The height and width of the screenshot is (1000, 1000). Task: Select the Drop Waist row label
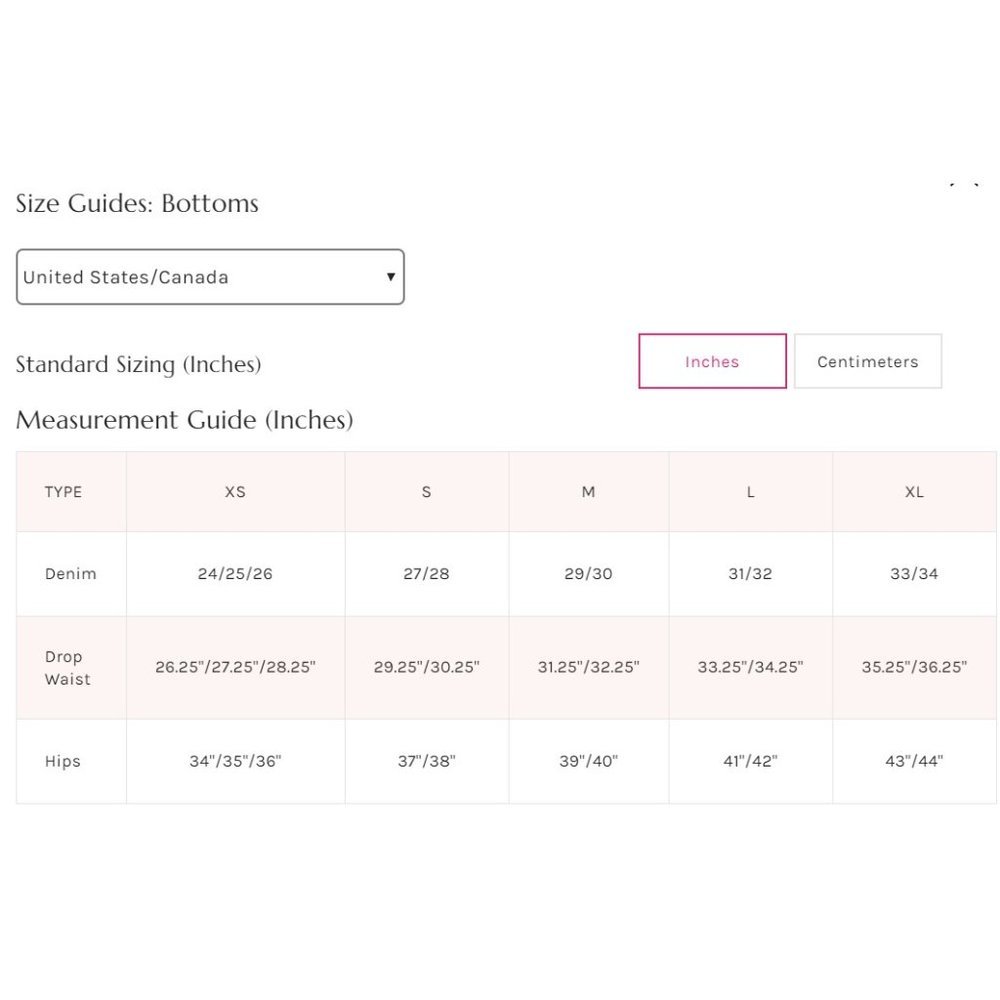pyautogui.click(x=67, y=668)
